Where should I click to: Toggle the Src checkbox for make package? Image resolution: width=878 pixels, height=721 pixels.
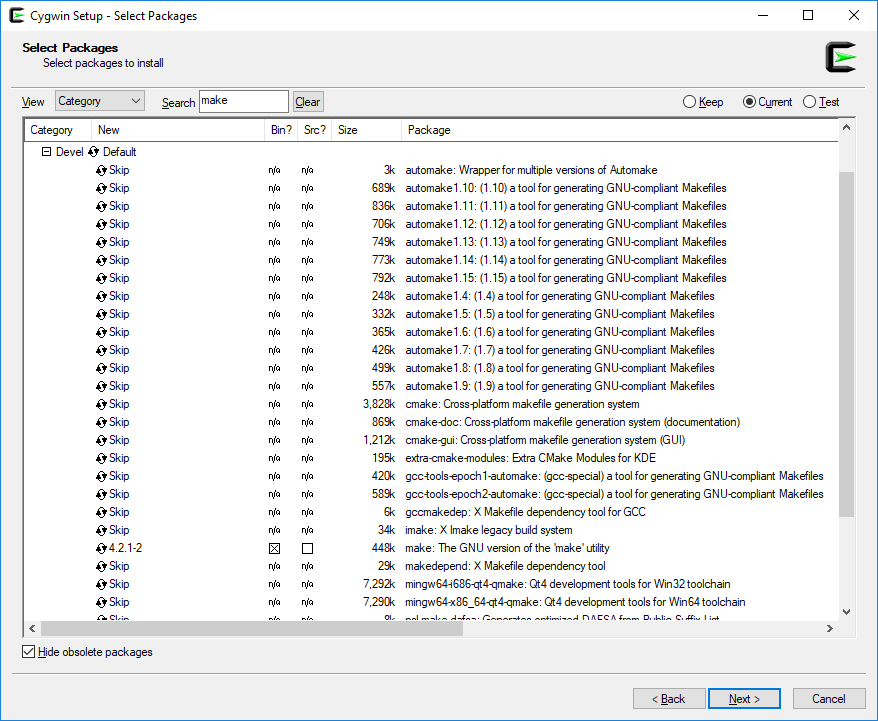(307, 549)
